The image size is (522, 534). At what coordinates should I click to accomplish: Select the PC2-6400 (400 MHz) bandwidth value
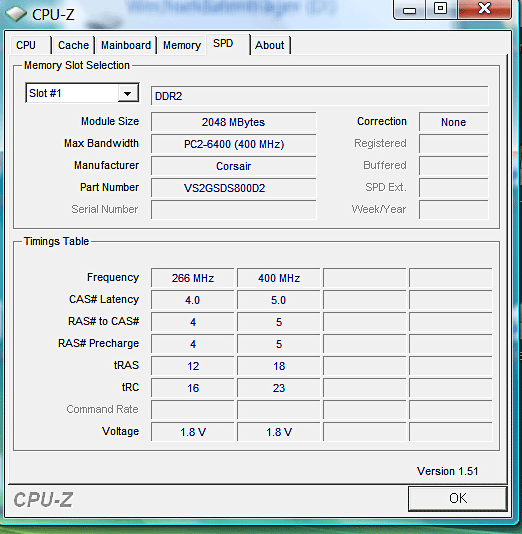(x=234, y=144)
